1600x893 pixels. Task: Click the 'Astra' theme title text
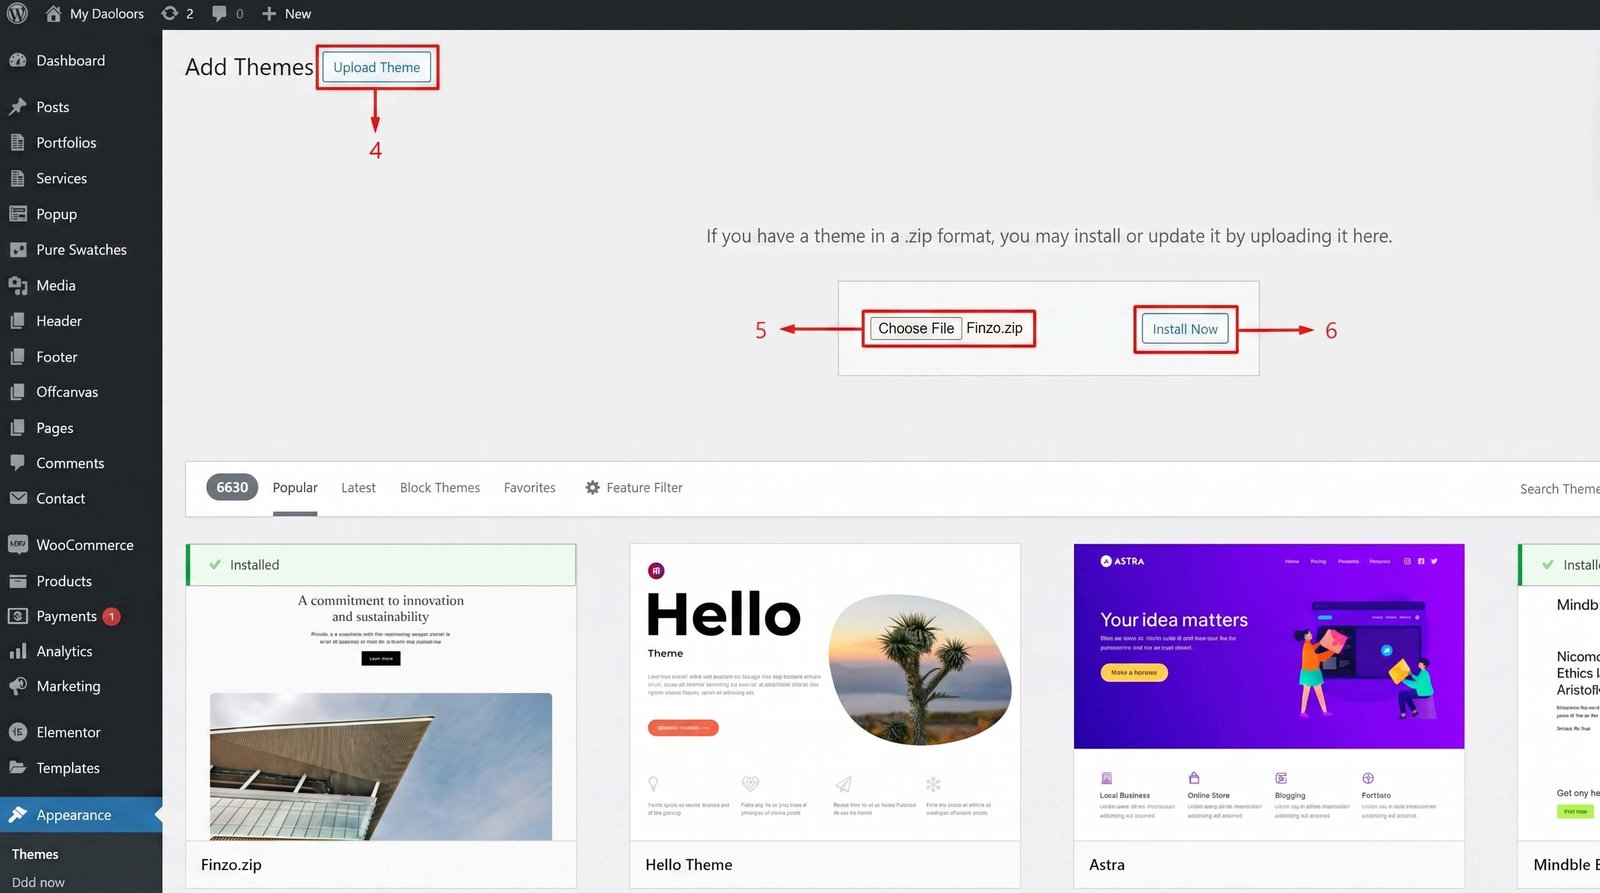(1107, 865)
